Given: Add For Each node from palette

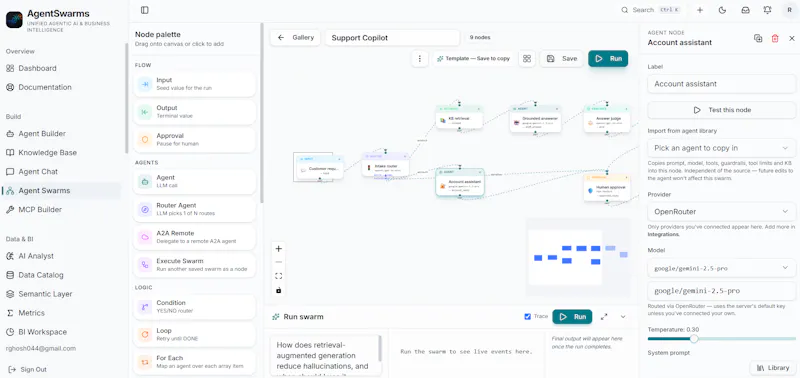Looking at the screenshot, I should (194, 362).
